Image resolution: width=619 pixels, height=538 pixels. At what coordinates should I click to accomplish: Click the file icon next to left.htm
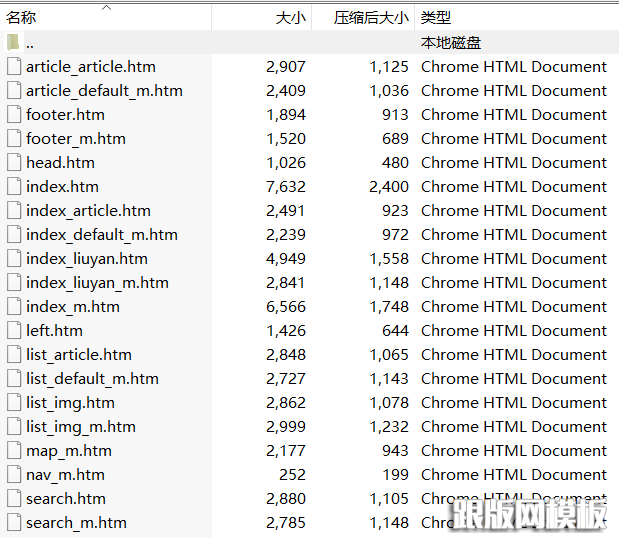click(13, 331)
